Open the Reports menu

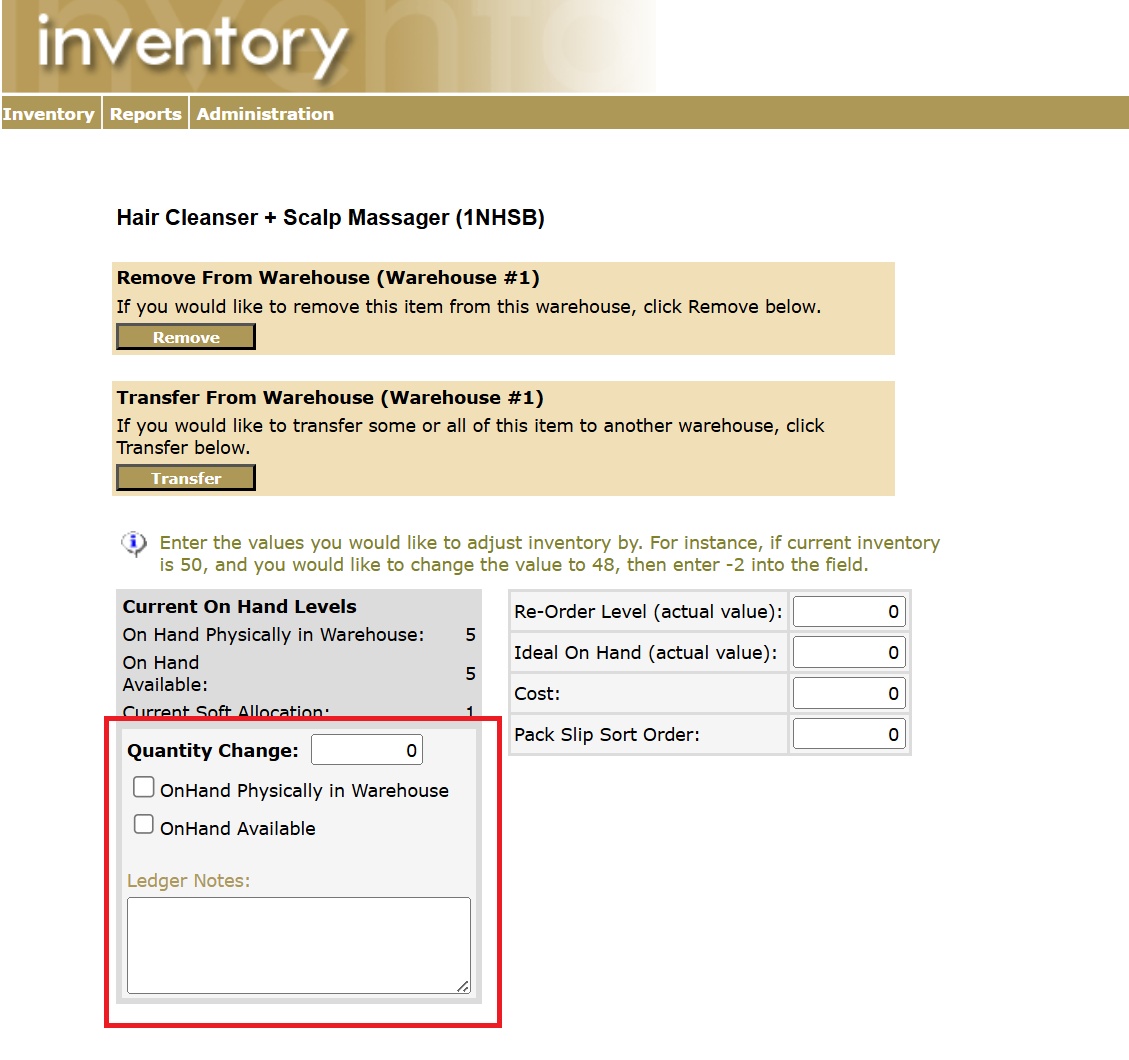[x=145, y=113]
